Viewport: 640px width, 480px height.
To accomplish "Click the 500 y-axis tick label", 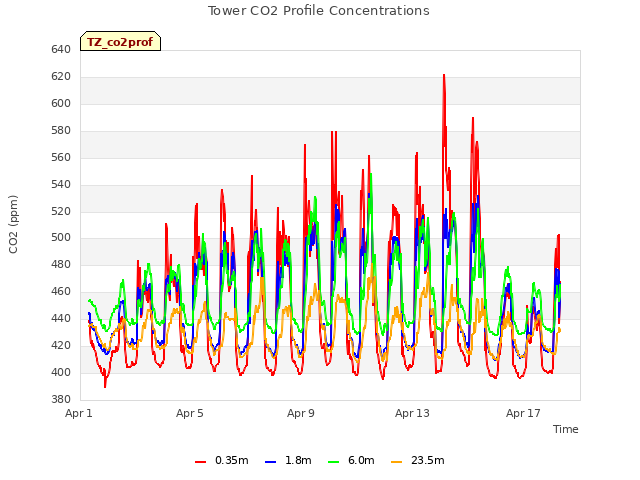I will (x=61, y=238).
